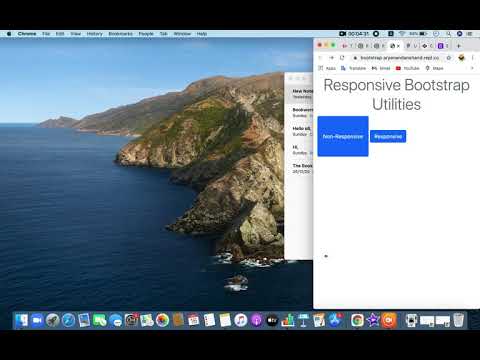Open Pages in the Dock
The width and height of the screenshot is (480, 360).
pos(319,320)
